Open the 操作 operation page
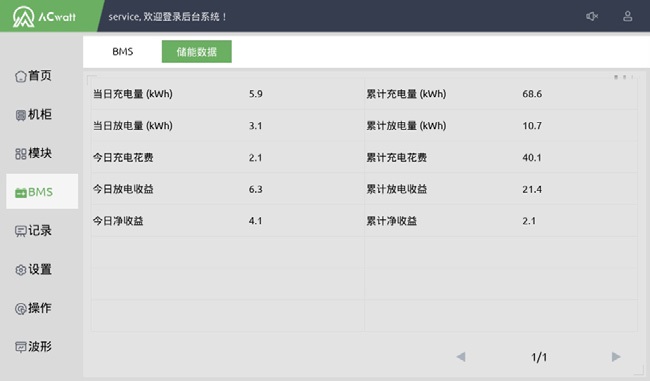 click(x=33, y=308)
